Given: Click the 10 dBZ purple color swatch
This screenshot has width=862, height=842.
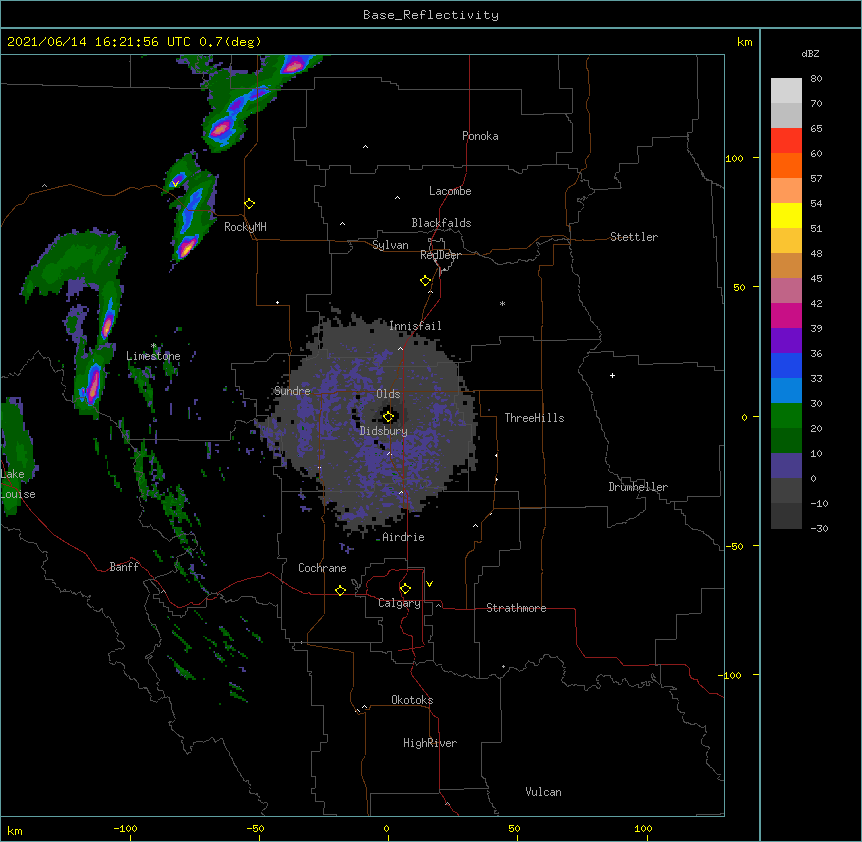Looking at the screenshot, I should pyautogui.click(x=786, y=465).
